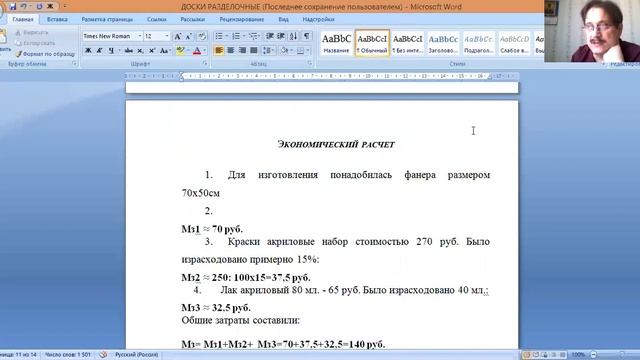Apply the Слабое выделение style
Screen dimensions: 640x360
514,43
